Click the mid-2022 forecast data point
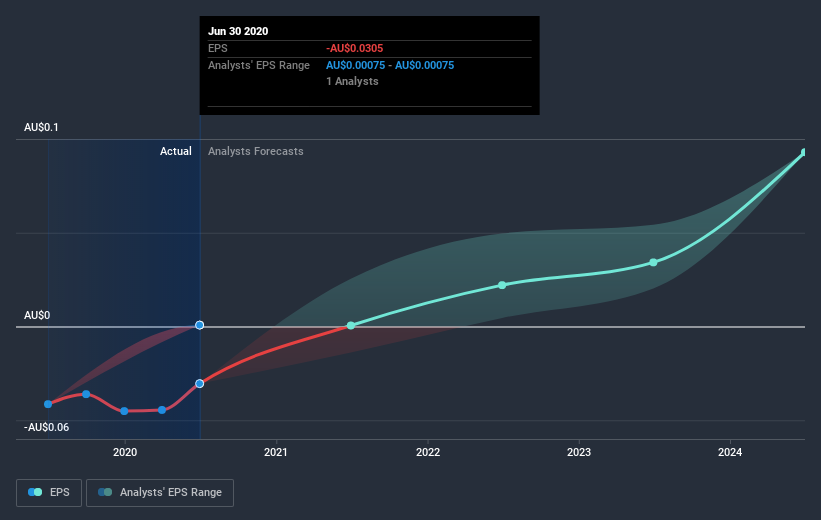 (x=502, y=285)
